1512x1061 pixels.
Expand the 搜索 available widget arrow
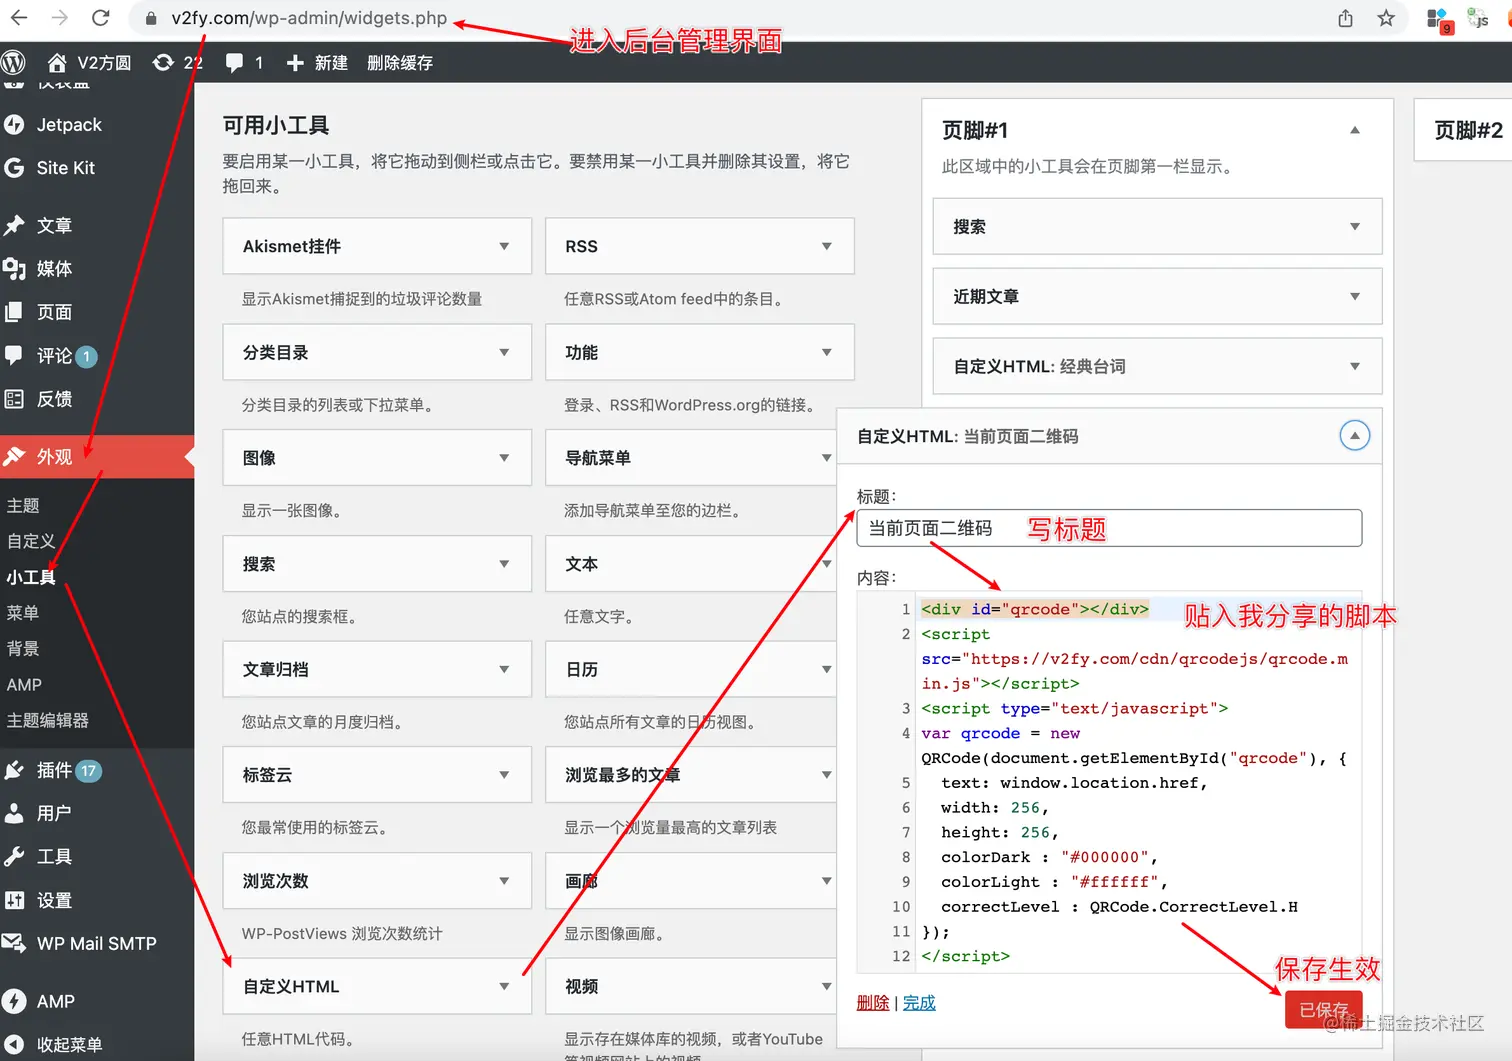504,564
